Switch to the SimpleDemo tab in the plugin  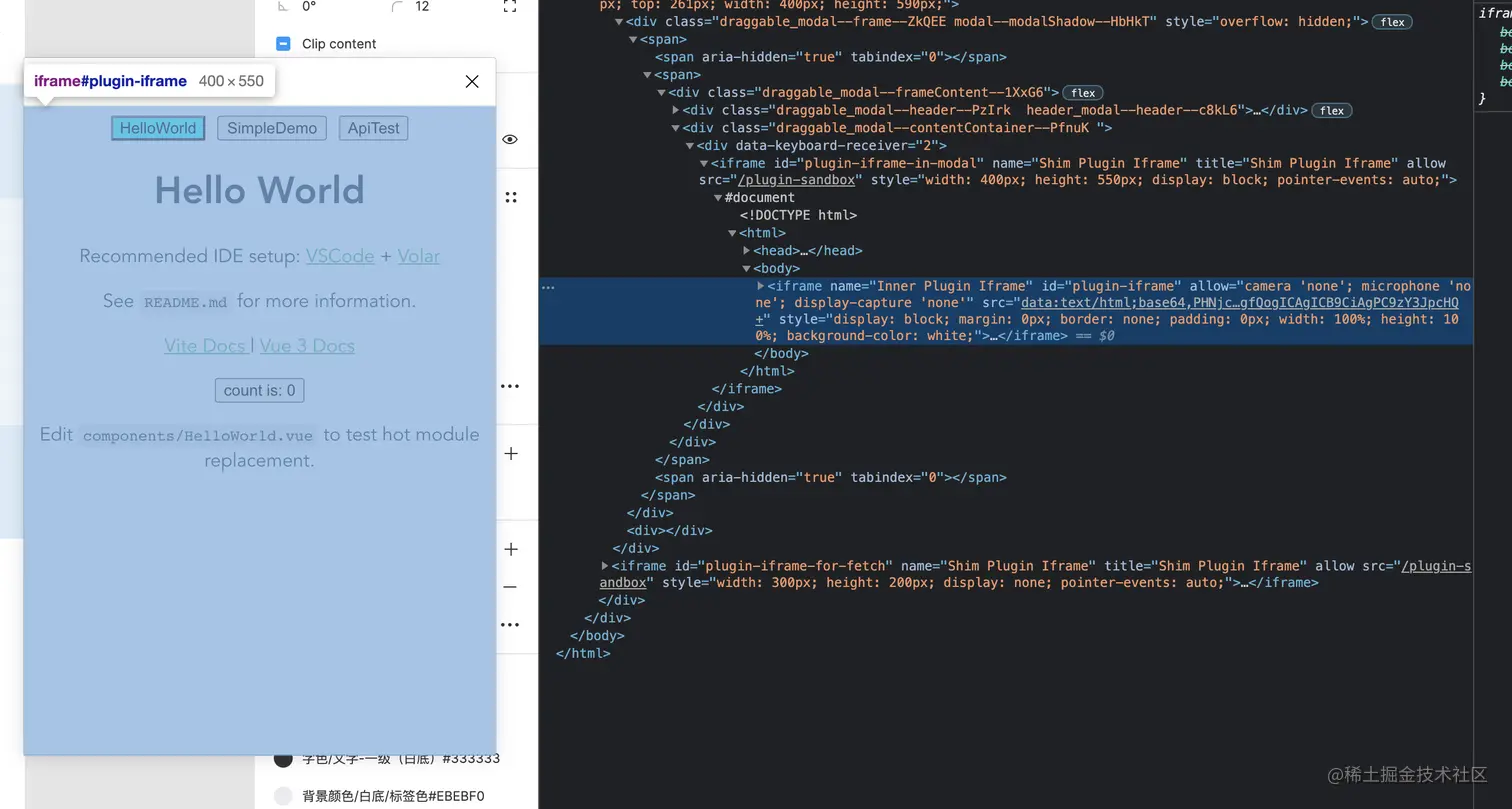pyautogui.click(x=272, y=128)
